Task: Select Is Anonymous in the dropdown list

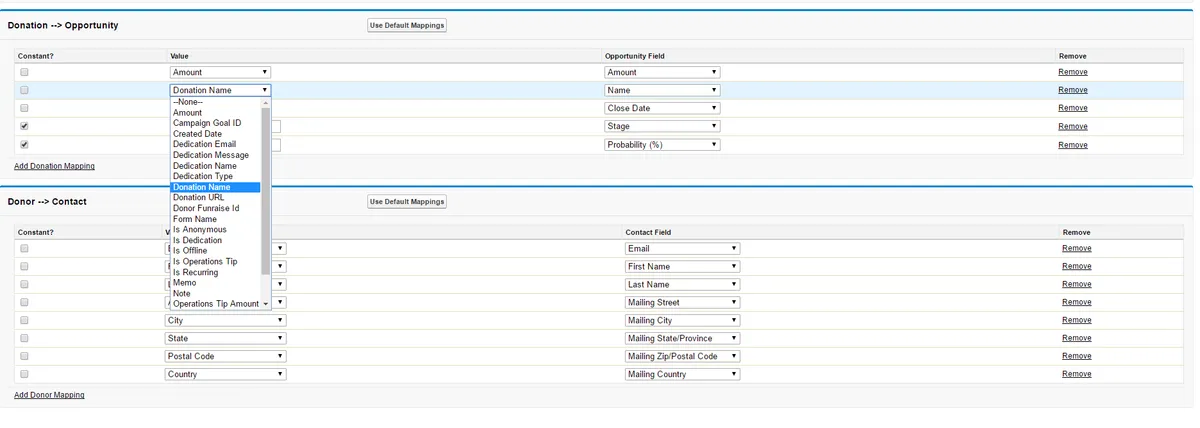Action: 215,229
